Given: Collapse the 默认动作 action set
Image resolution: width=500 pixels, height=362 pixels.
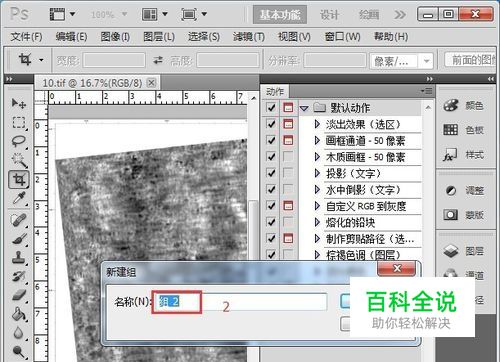Looking at the screenshot, I should coord(304,108).
